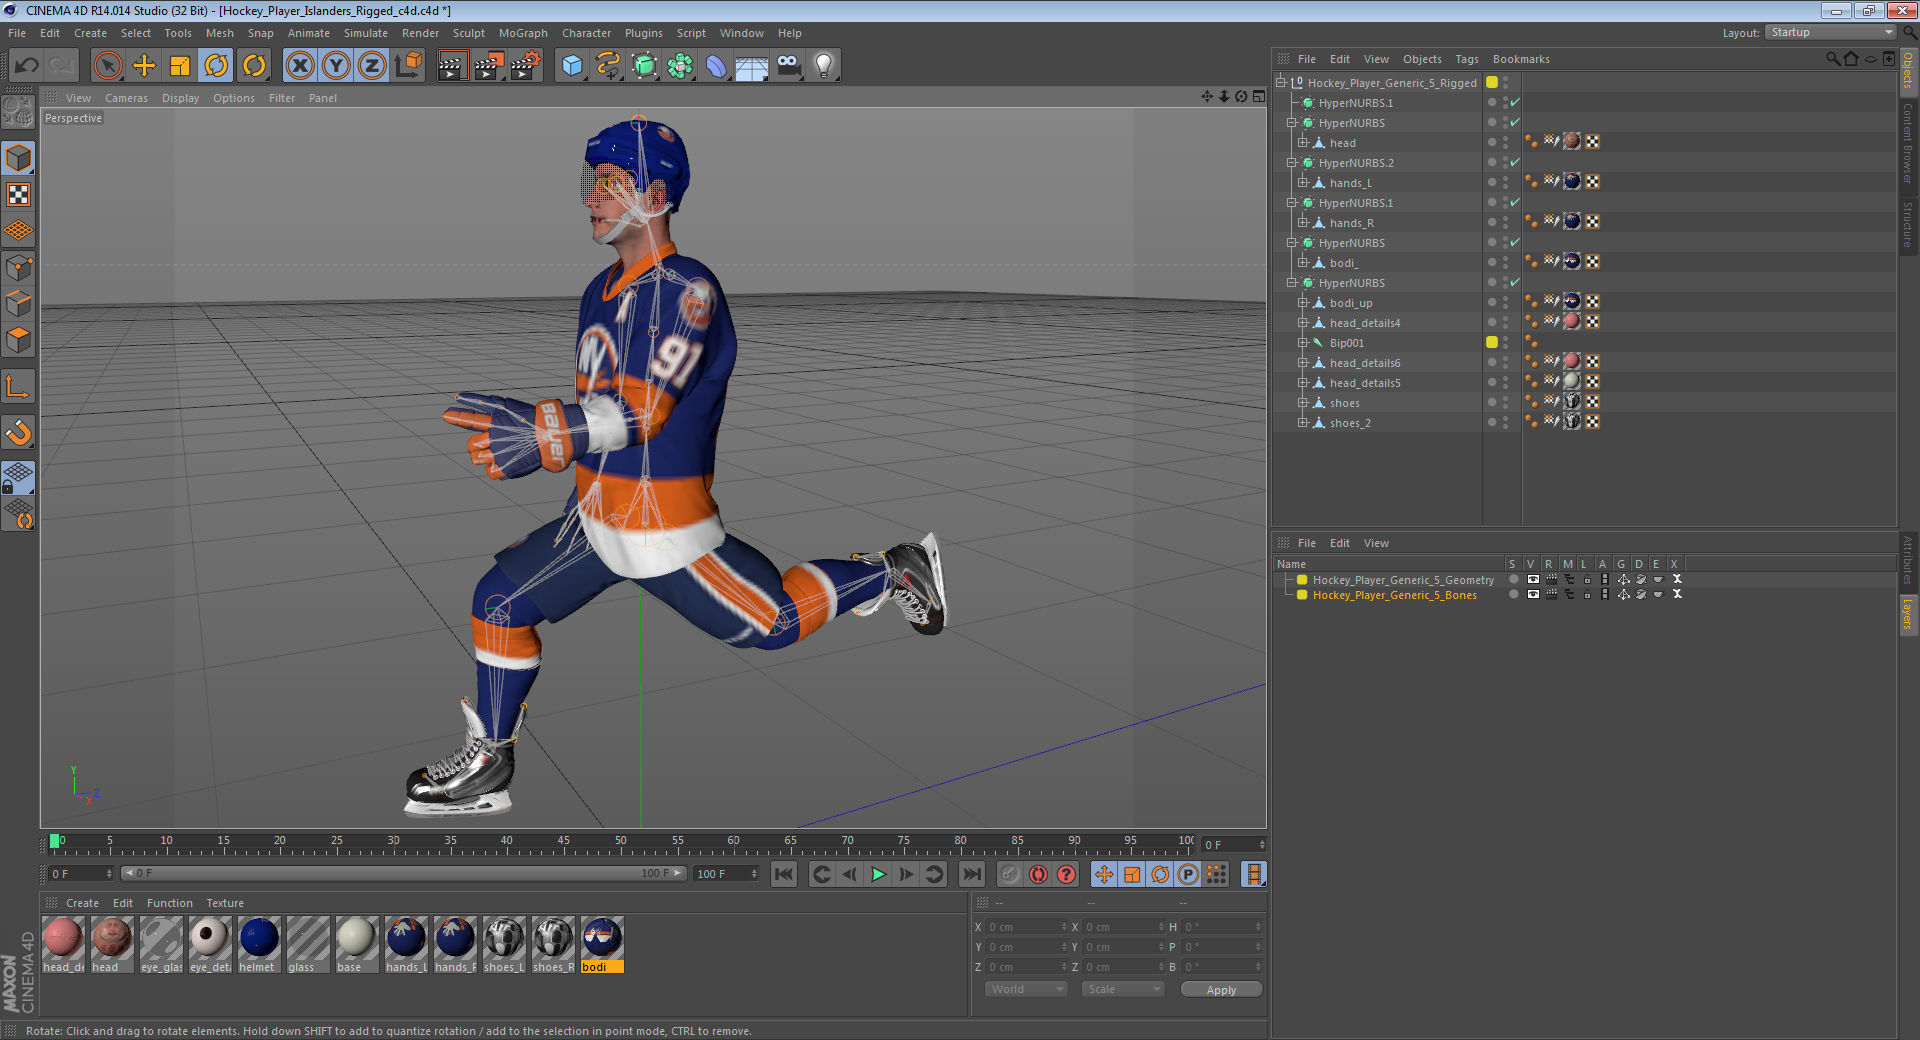Click the coordinate system icon
Viewport: 1920px width, 1040px height.
[x=408, y=66]
